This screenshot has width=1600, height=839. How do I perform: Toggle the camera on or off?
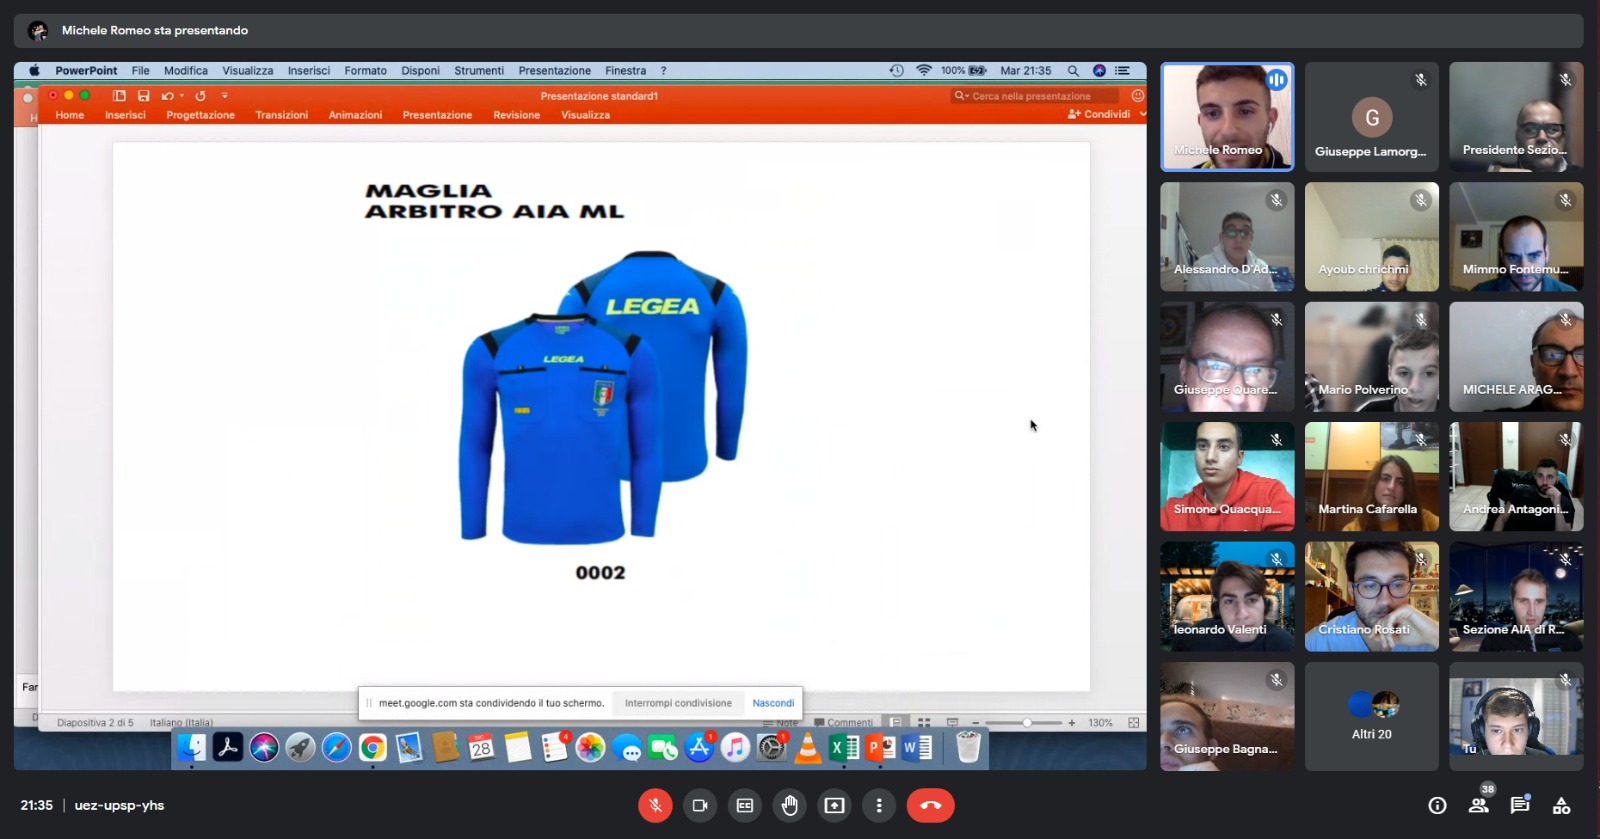click(x=700, y=805)
